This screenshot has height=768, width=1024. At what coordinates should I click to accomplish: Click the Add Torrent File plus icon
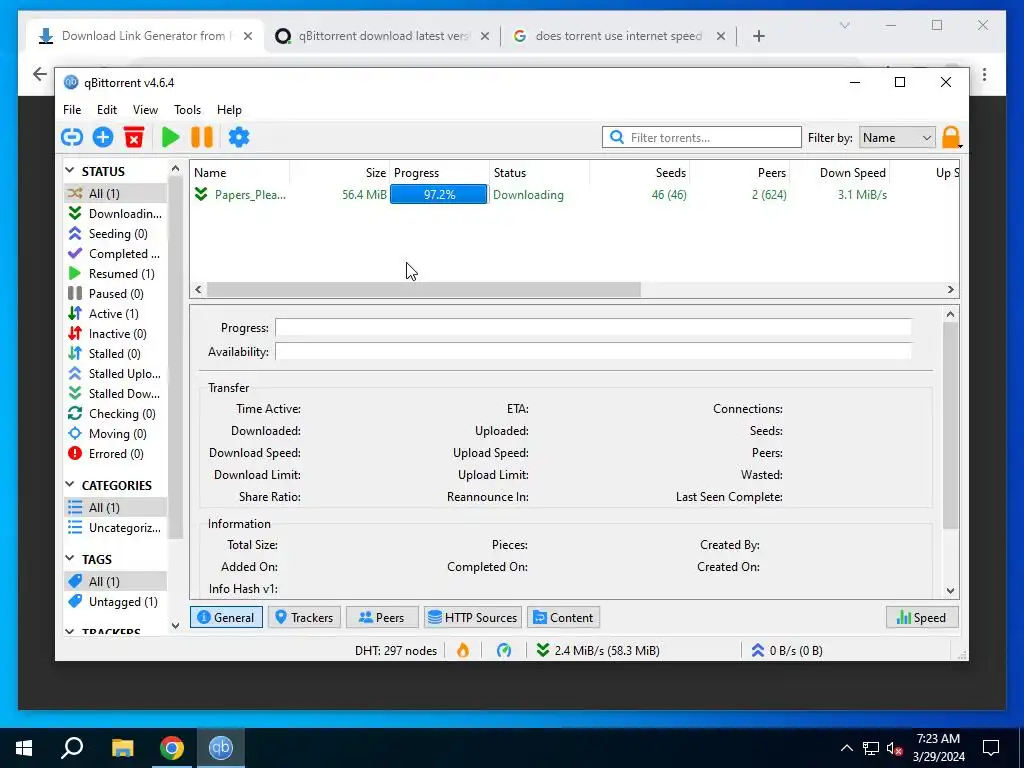point(103,137)
